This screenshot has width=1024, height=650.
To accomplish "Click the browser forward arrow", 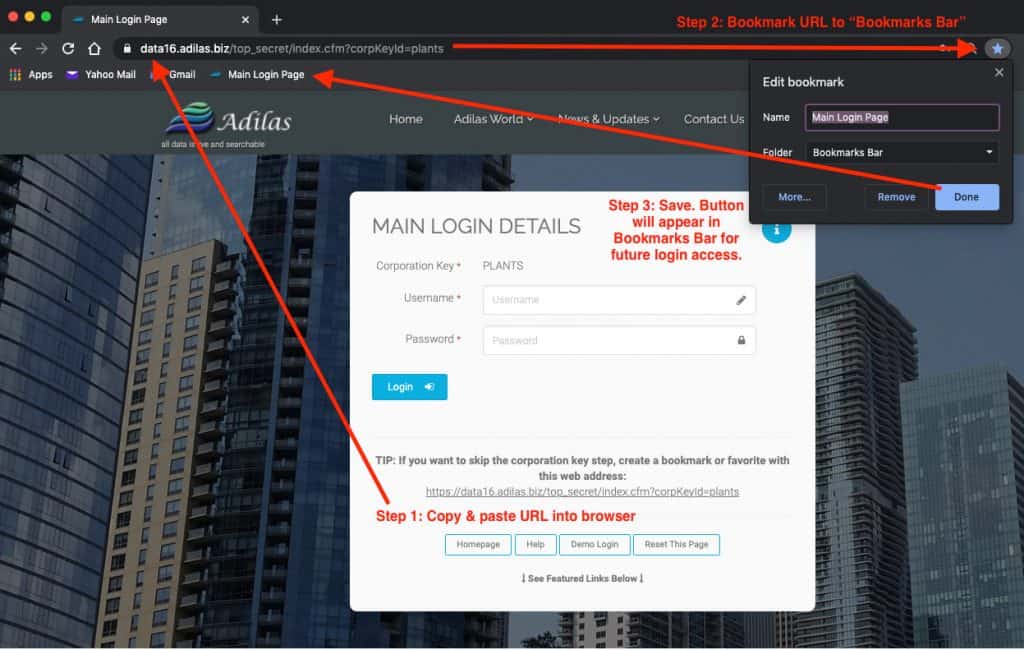I will [x=42, y=48].
